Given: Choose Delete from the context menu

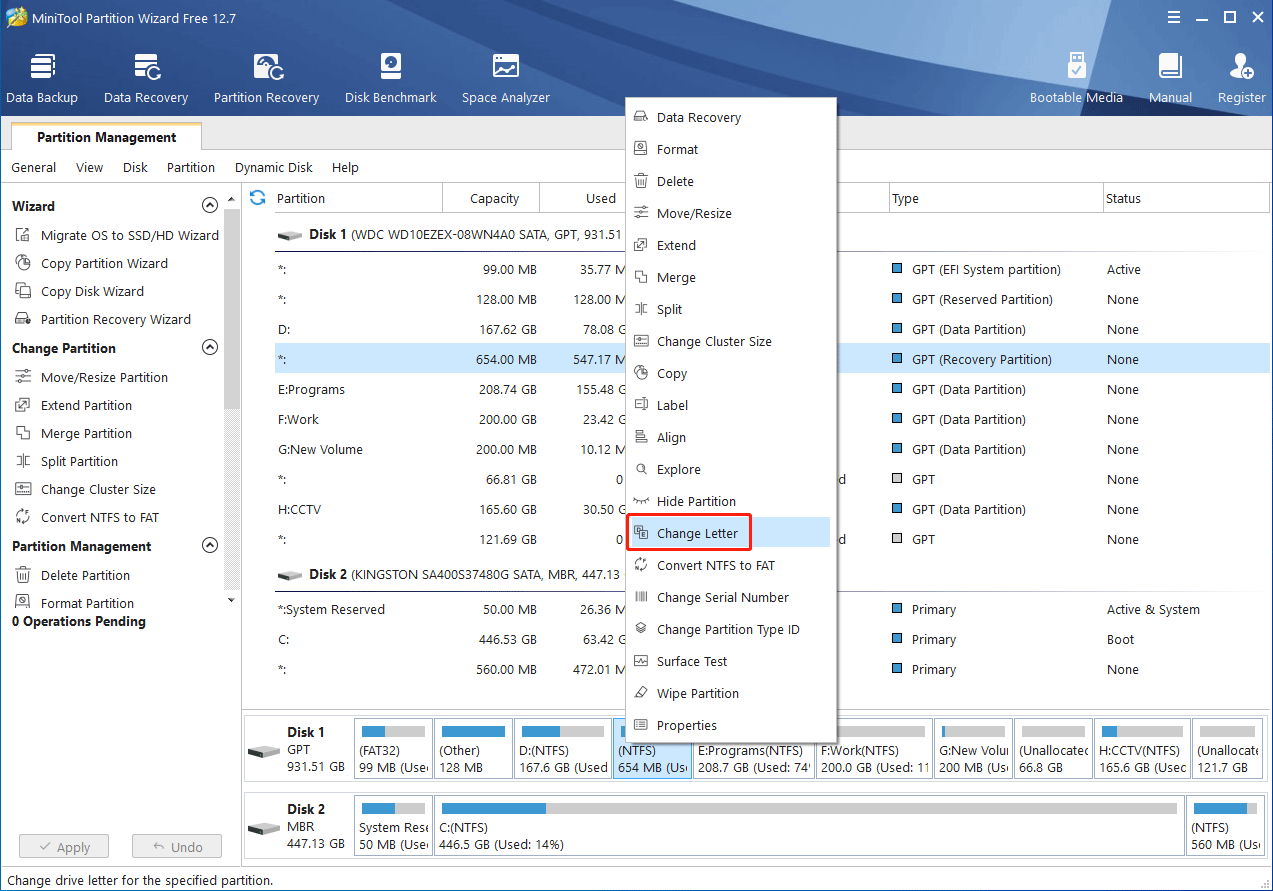Looking at the screenshot, I should click(730, 181).
